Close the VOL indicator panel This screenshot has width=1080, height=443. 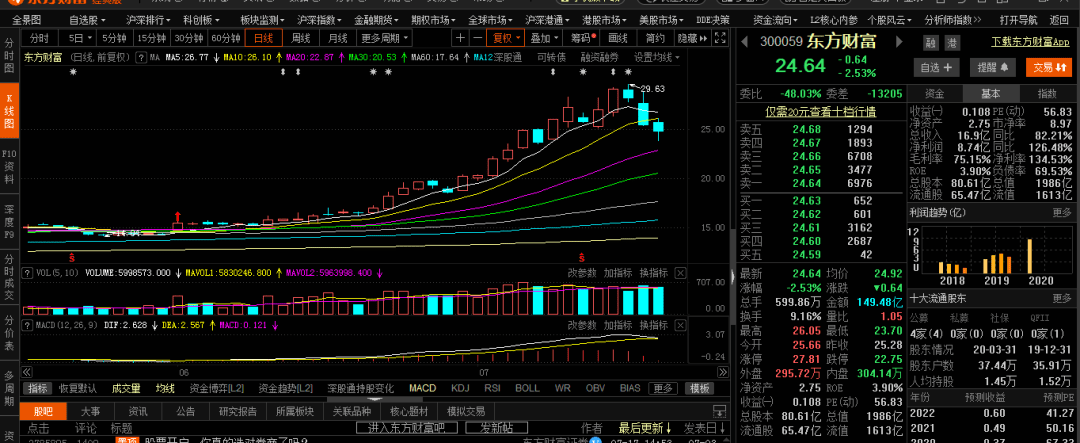tap(680, 272)
